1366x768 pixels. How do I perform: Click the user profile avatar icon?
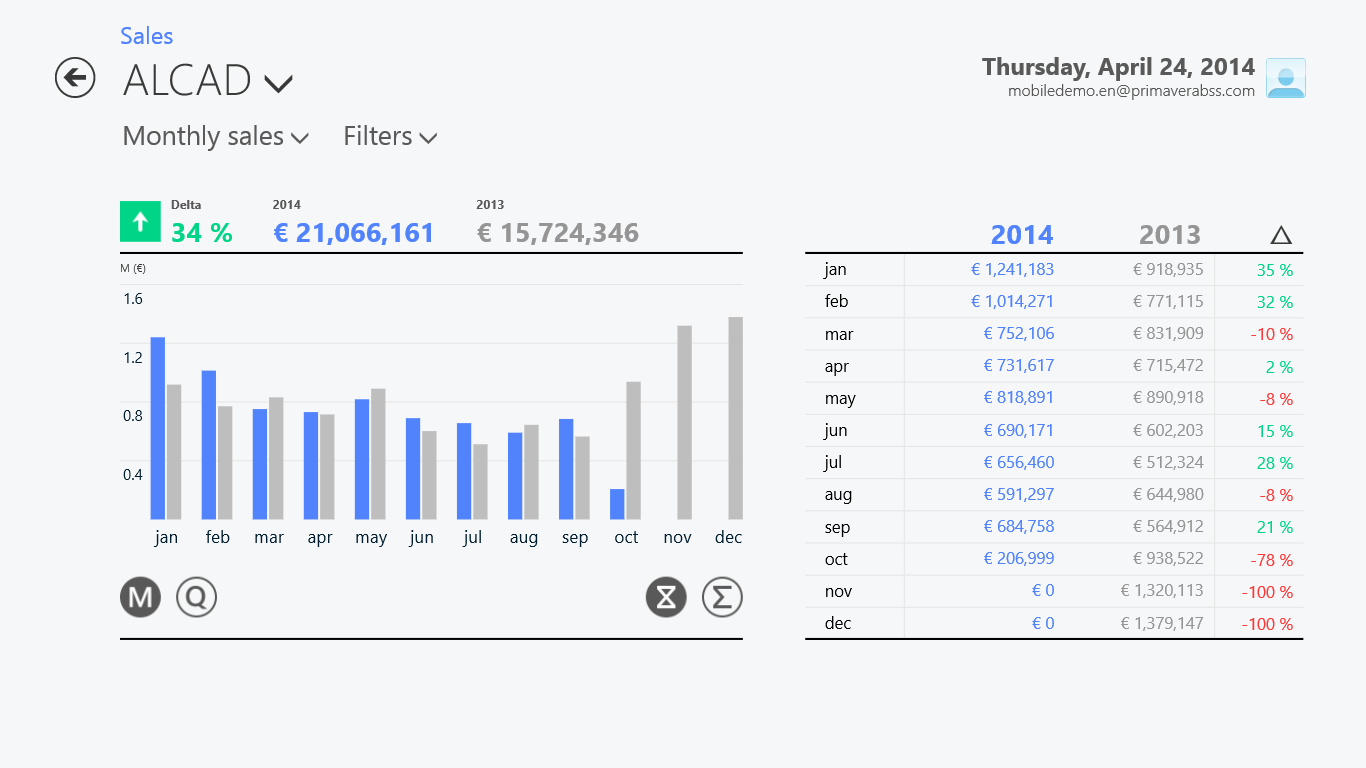(1286, 78)
